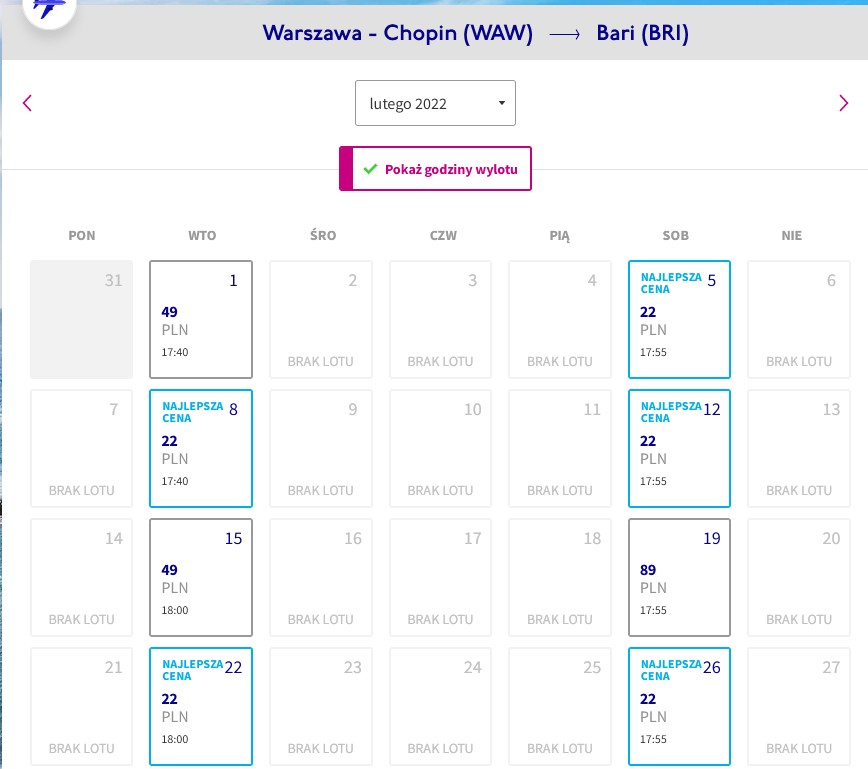Click the unavailable February 20 cell
Viewport: 868px width, 769px height.
click(799, 577)
